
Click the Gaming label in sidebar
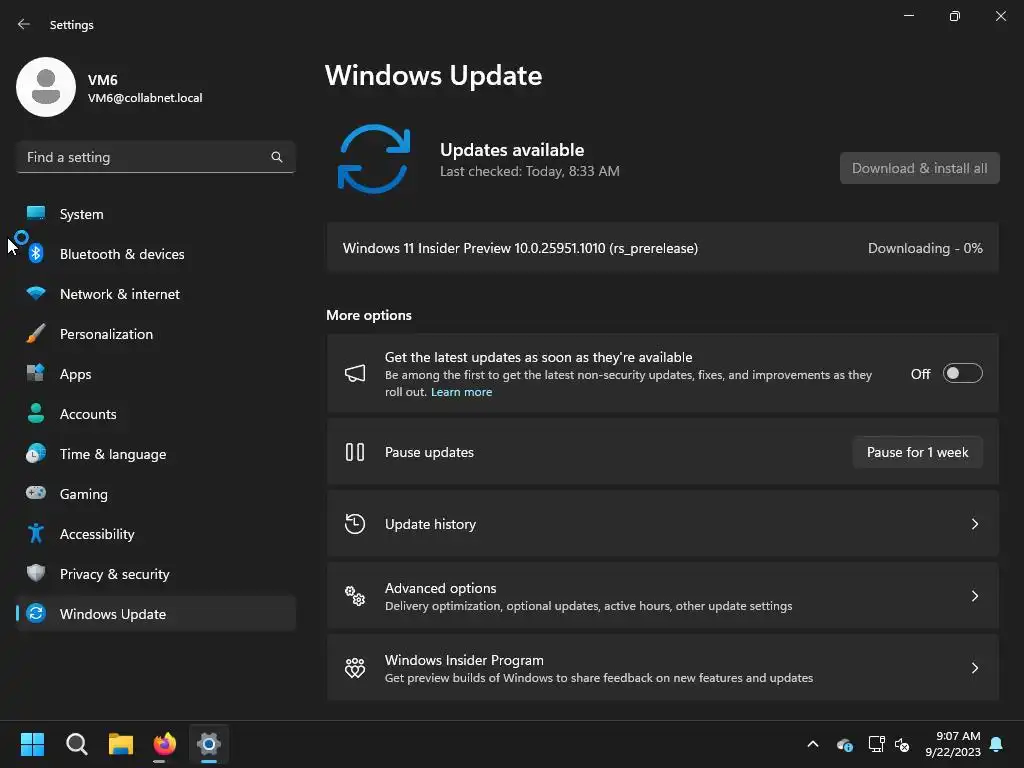point(84,494)
